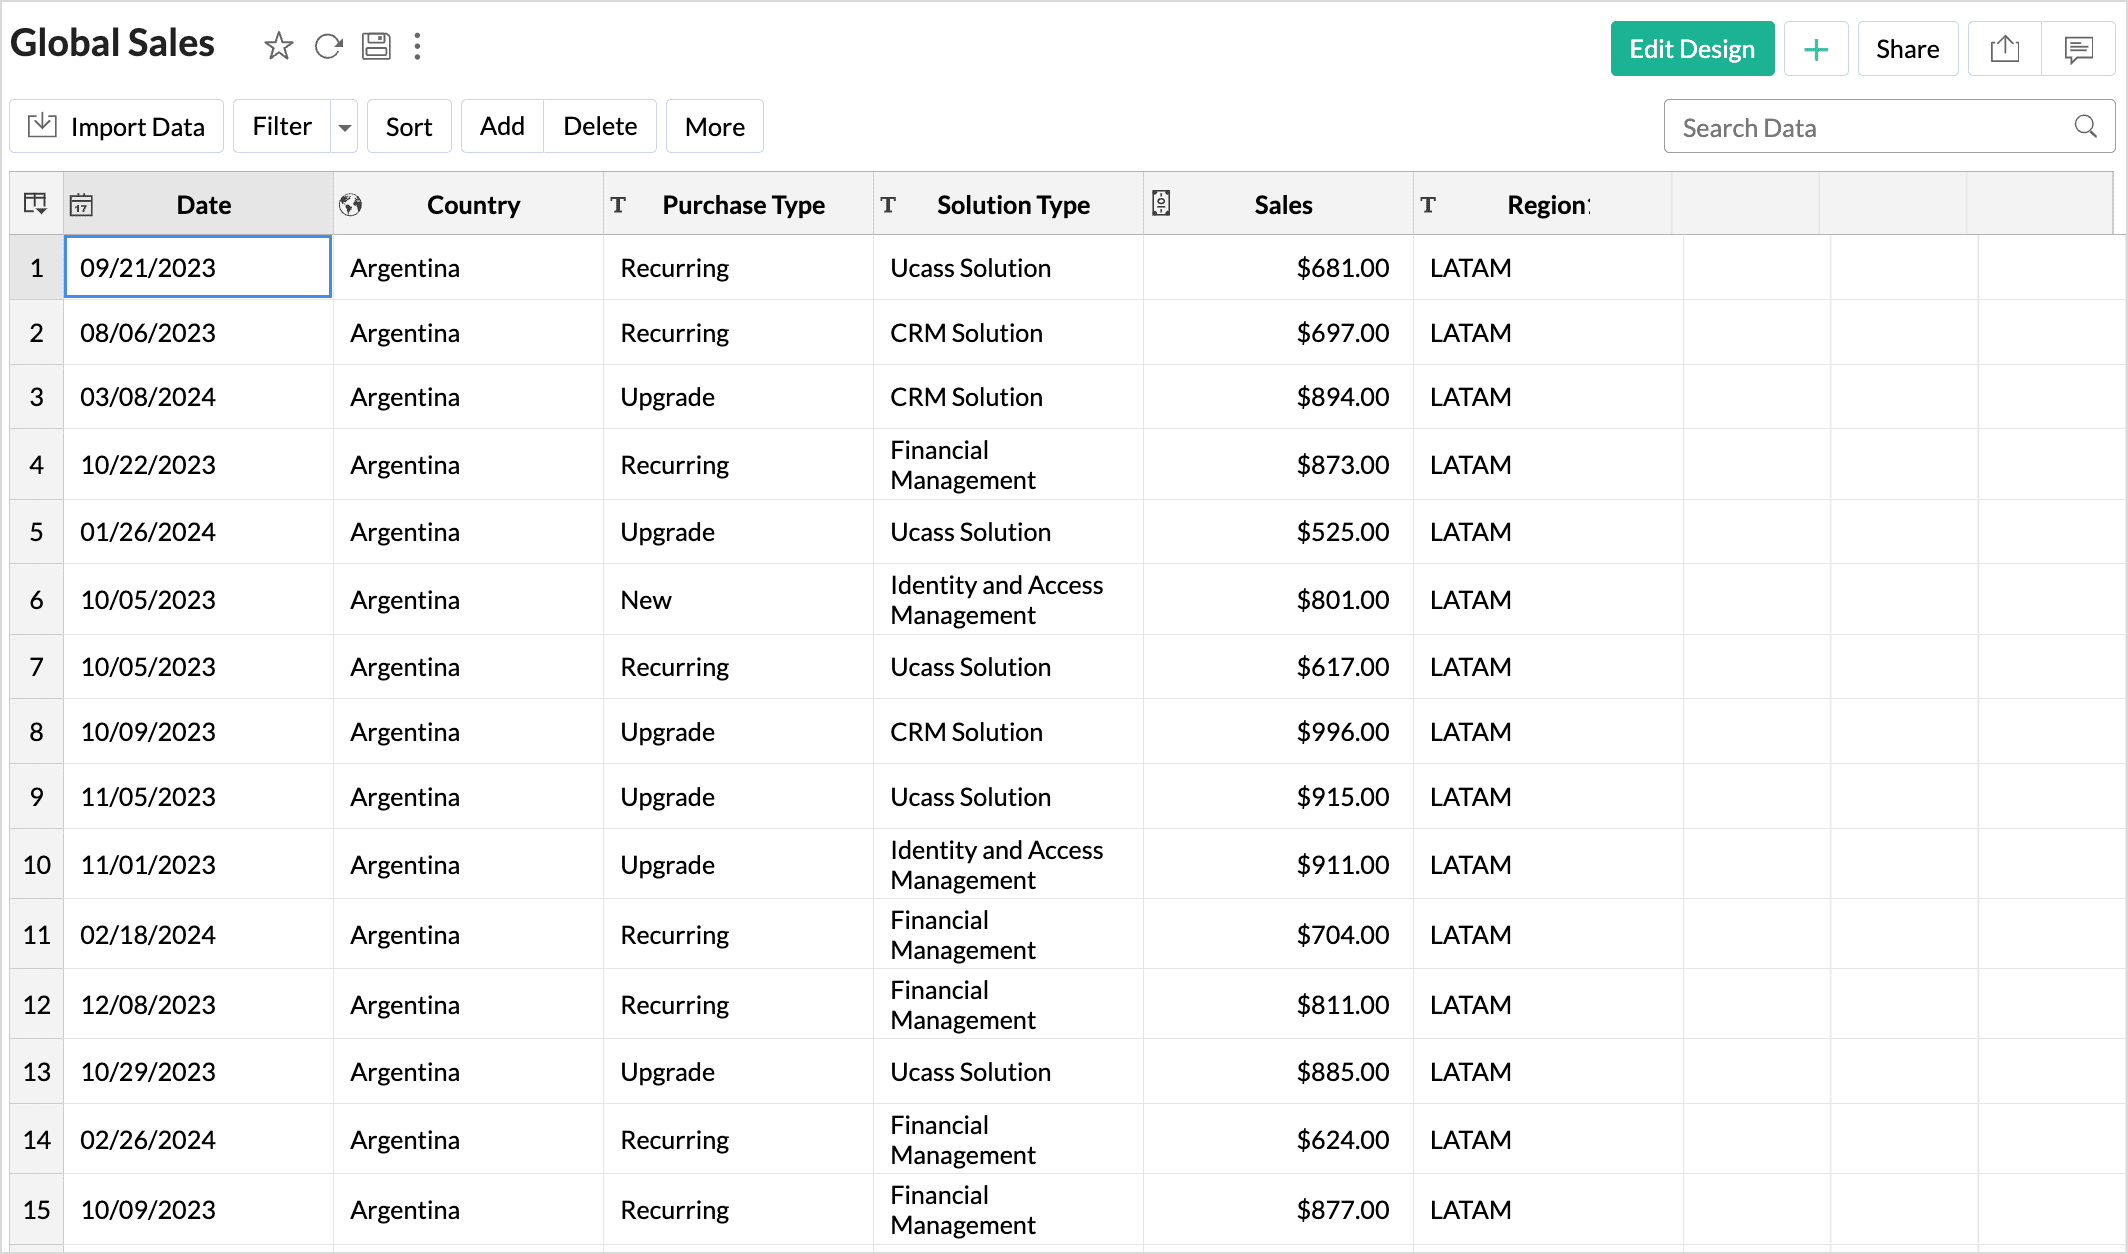Select row number 15
The height and width of the screenshot is (1254, 2128).
37,1210
